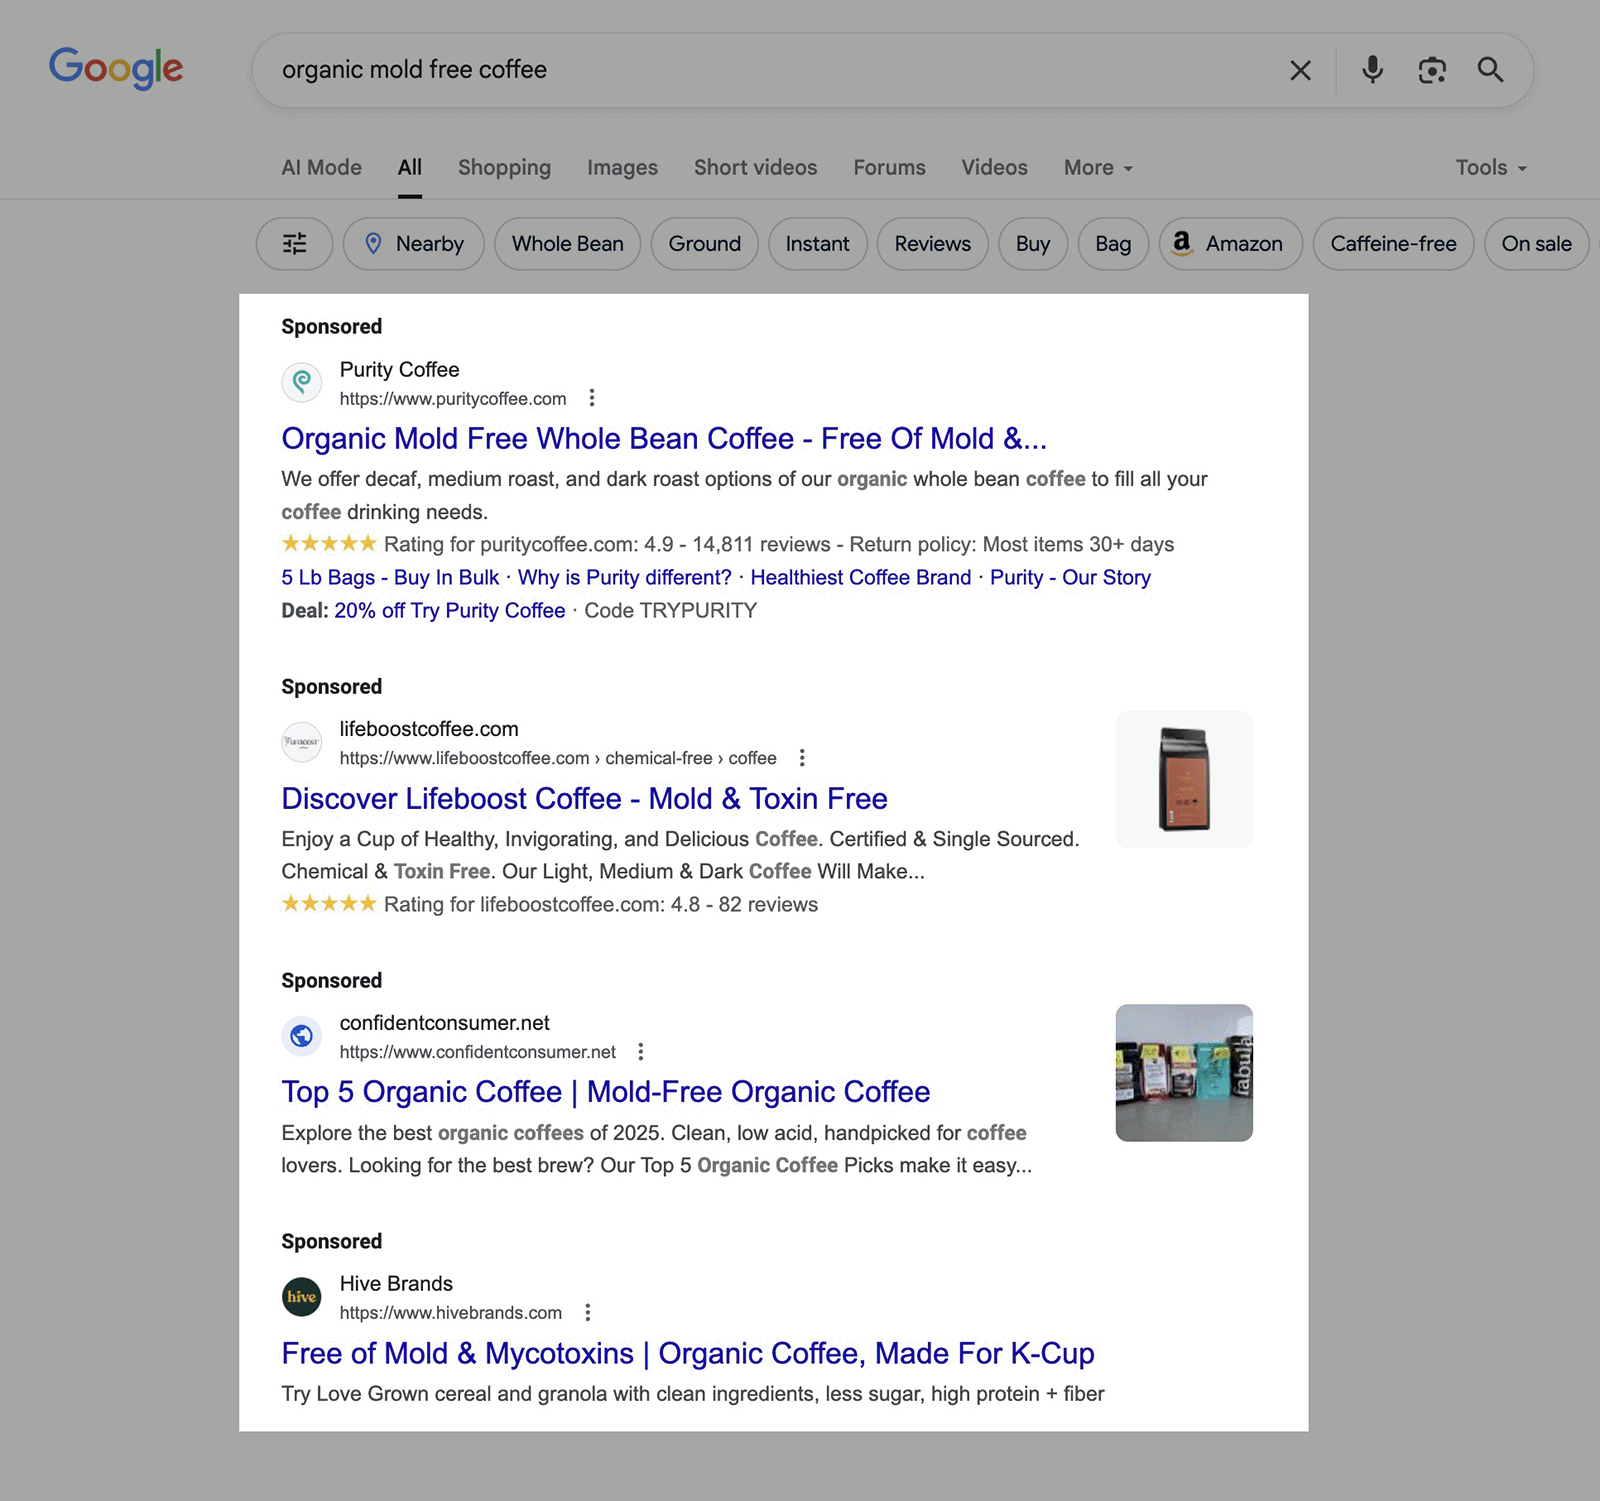Open the three-dot menu on Purity Coffee ad

tap(592, 398)
